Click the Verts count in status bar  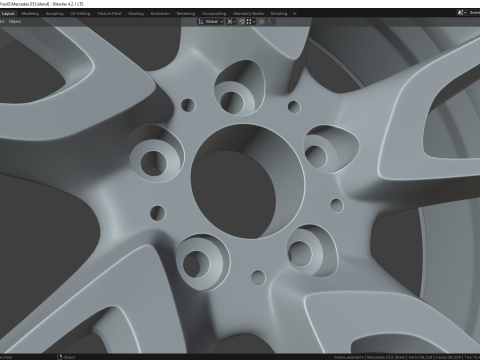click(x=419, y=357)
